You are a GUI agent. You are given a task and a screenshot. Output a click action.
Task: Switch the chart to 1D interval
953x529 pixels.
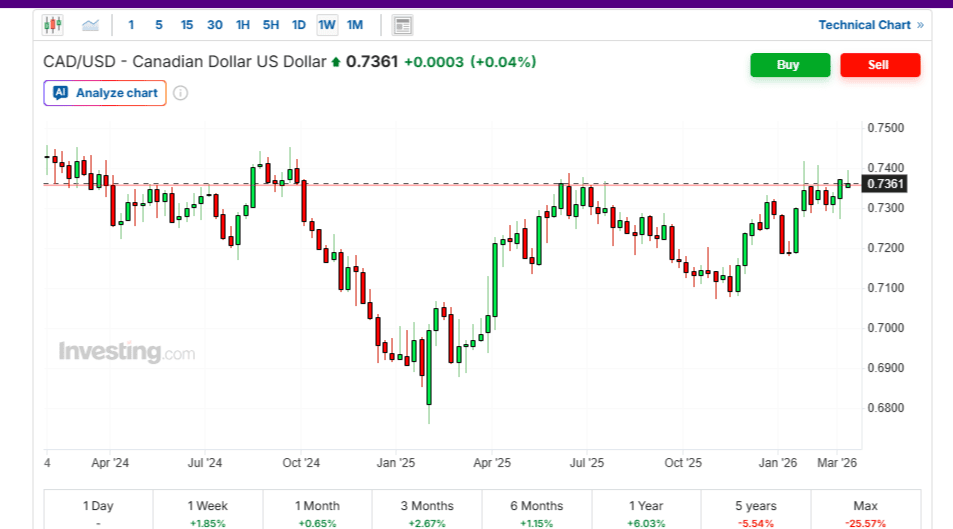pyautogui.click(x=299, y=25)
